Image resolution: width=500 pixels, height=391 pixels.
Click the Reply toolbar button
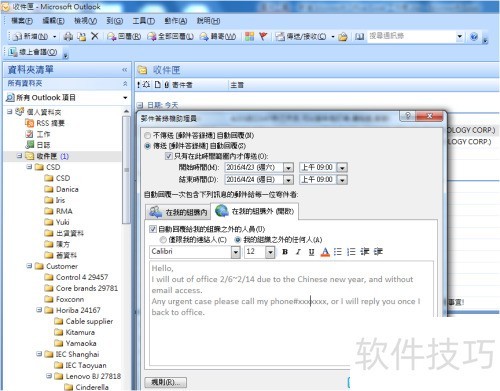(124, 36)
